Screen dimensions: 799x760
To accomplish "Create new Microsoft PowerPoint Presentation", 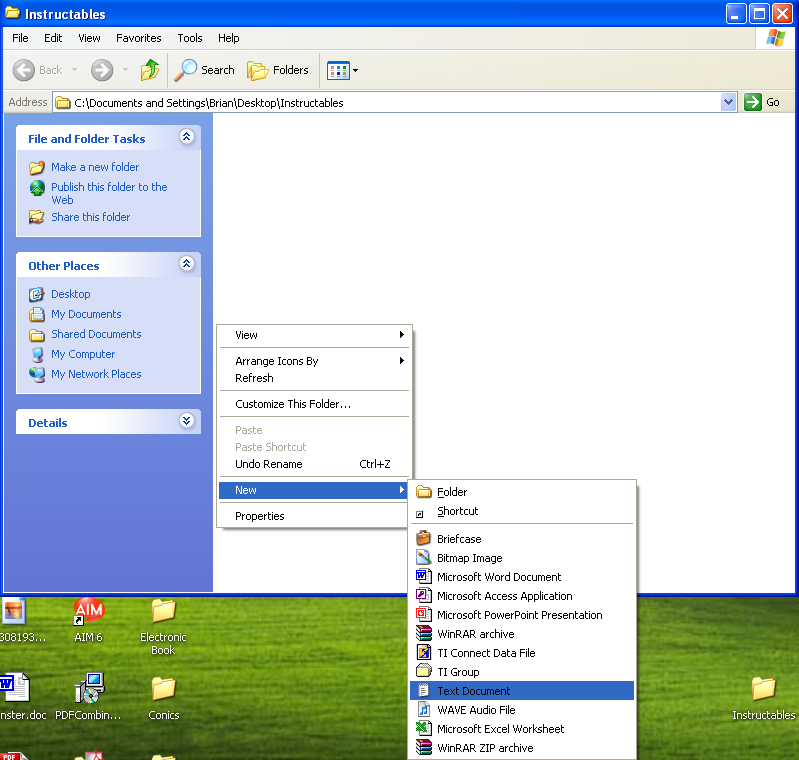I will (522, 615).
